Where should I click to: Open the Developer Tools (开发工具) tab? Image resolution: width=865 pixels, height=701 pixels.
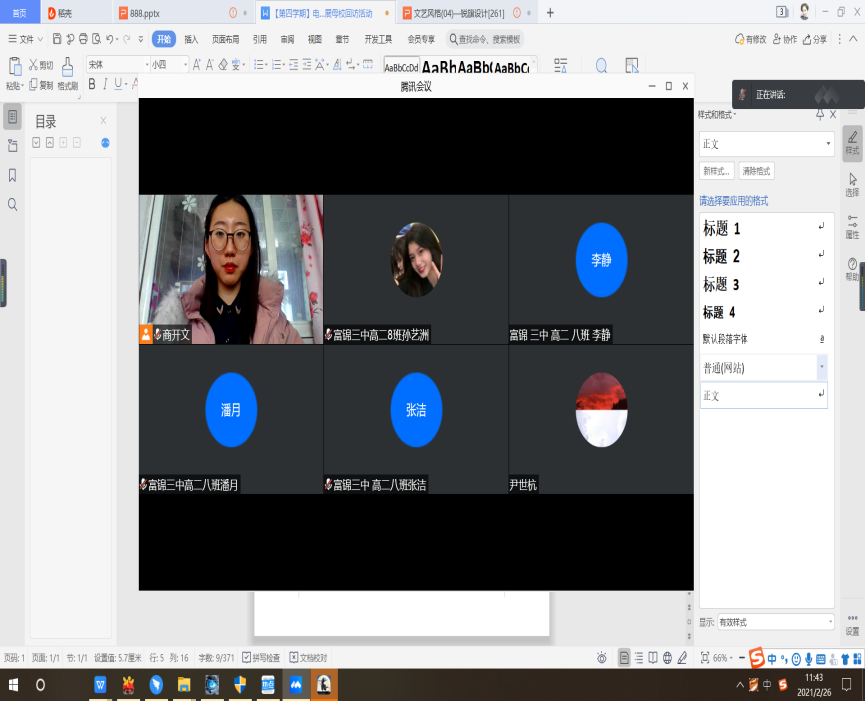[378, 39]
